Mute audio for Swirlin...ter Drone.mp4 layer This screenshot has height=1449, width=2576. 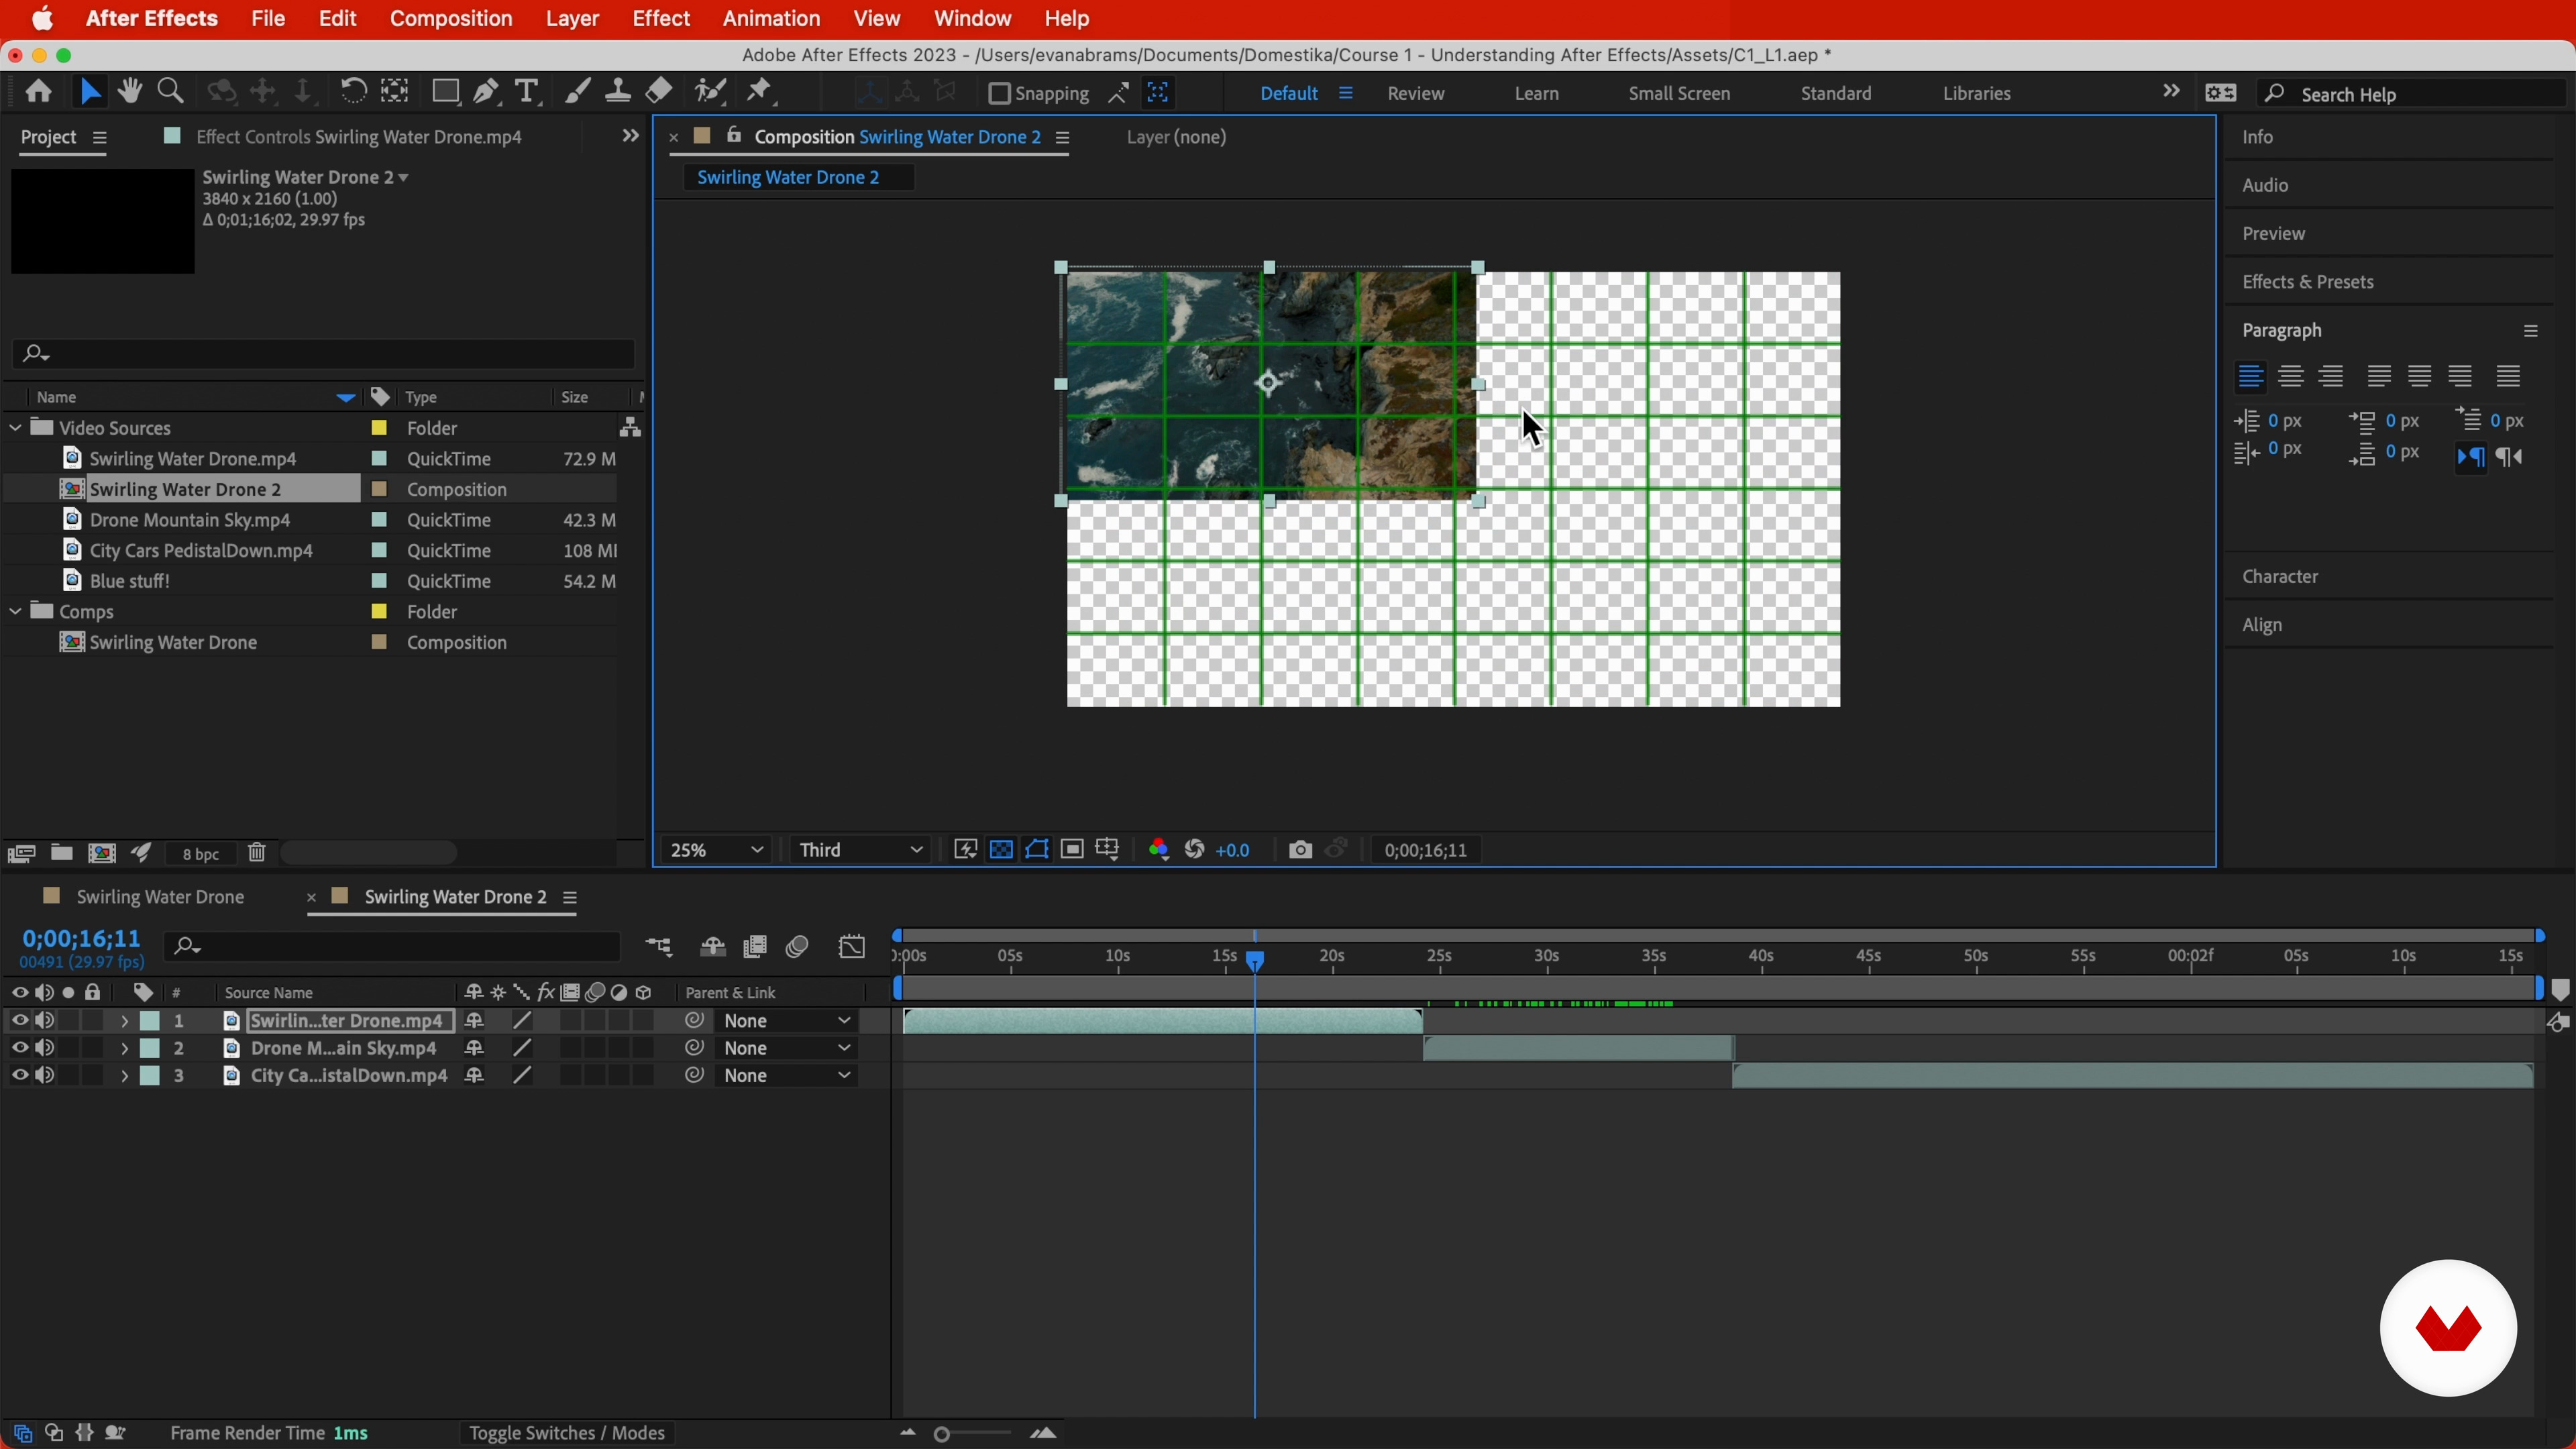[44, 1021]
